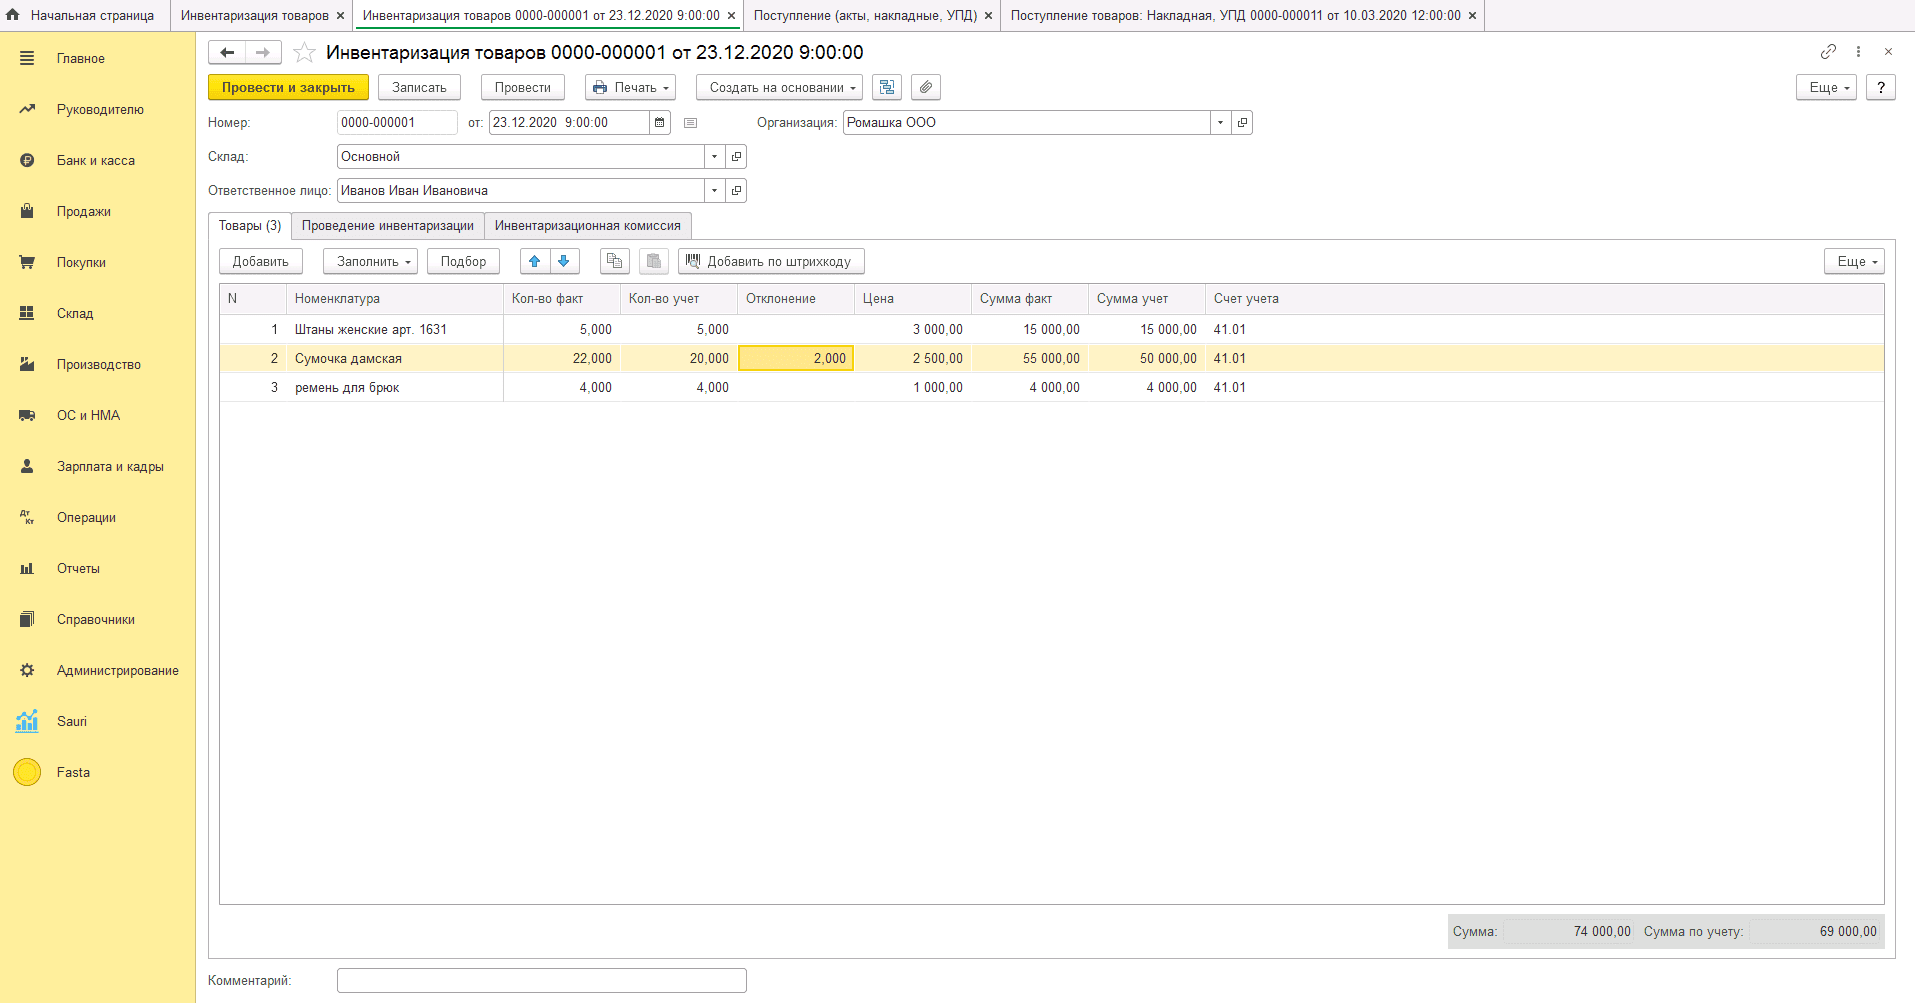The image size is (1915, 1003).
Task: Move row up with blue up arrow
Action: tap(535, 262)
